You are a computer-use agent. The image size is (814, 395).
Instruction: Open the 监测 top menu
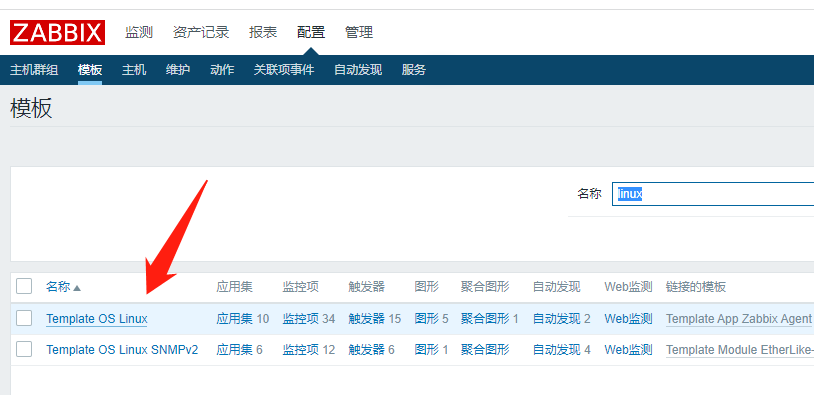139,32
